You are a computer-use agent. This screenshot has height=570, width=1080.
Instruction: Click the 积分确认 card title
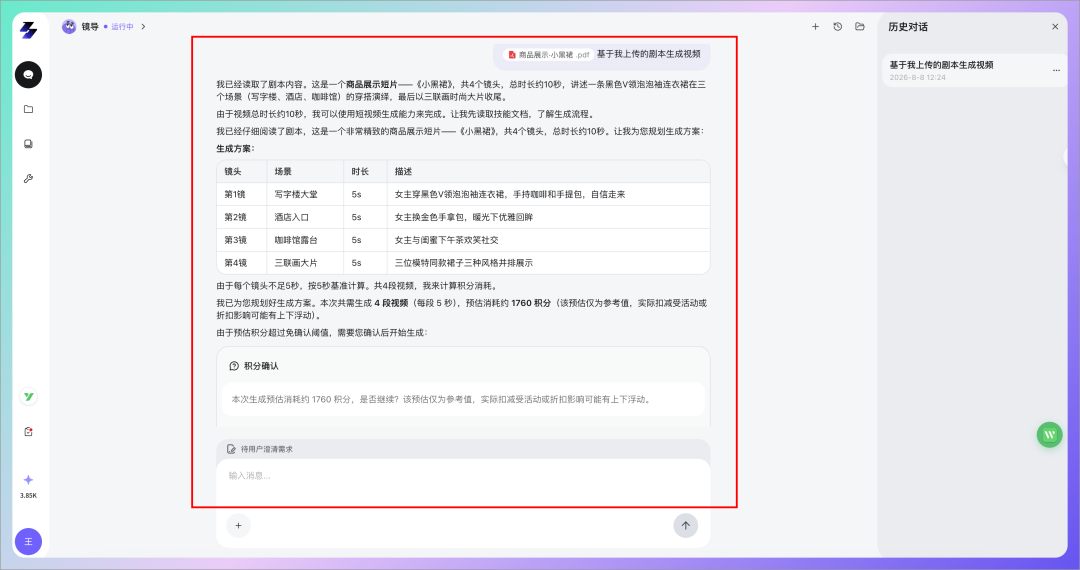(x=261, y=366)
